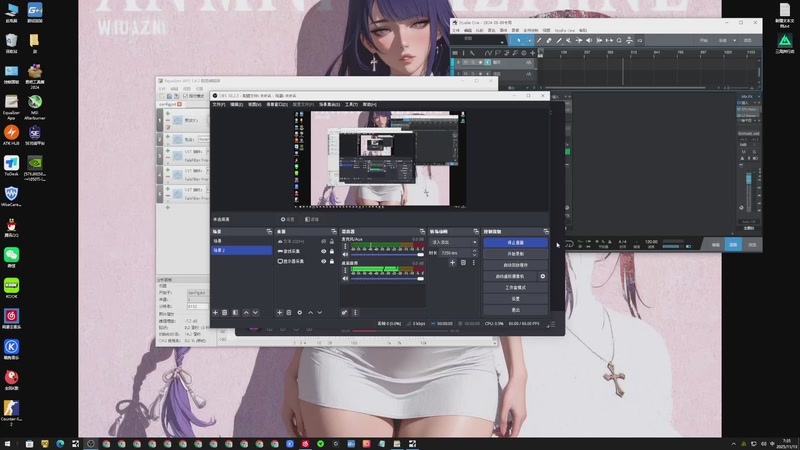
Task: Open ToDesk desktop shortcut
Action: [x=11, y=166]
